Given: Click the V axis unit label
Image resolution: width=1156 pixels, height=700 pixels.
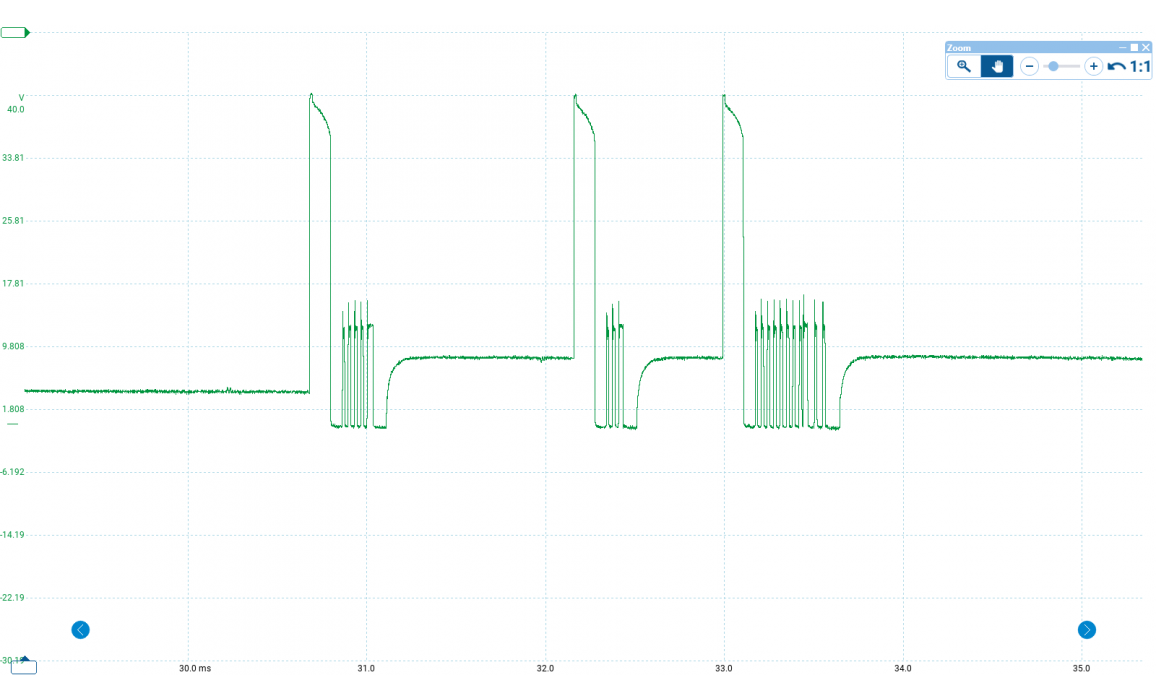Looking at the screenshot, I should (21, 97).
